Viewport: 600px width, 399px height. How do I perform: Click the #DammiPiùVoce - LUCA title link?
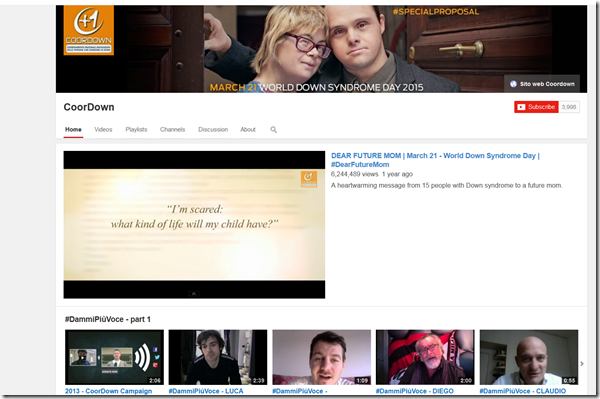coord(206,391)
